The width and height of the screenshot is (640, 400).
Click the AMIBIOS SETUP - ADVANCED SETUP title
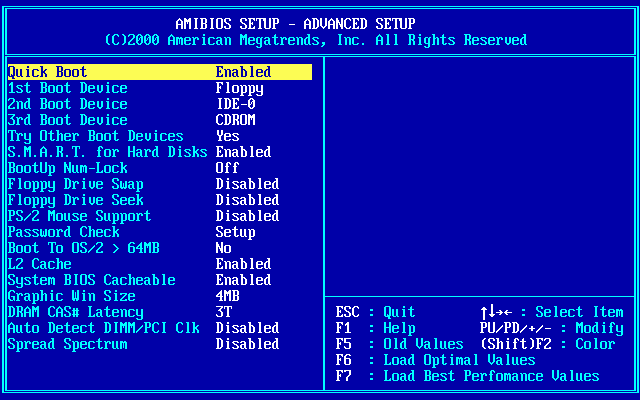click(x=296, y=24)
